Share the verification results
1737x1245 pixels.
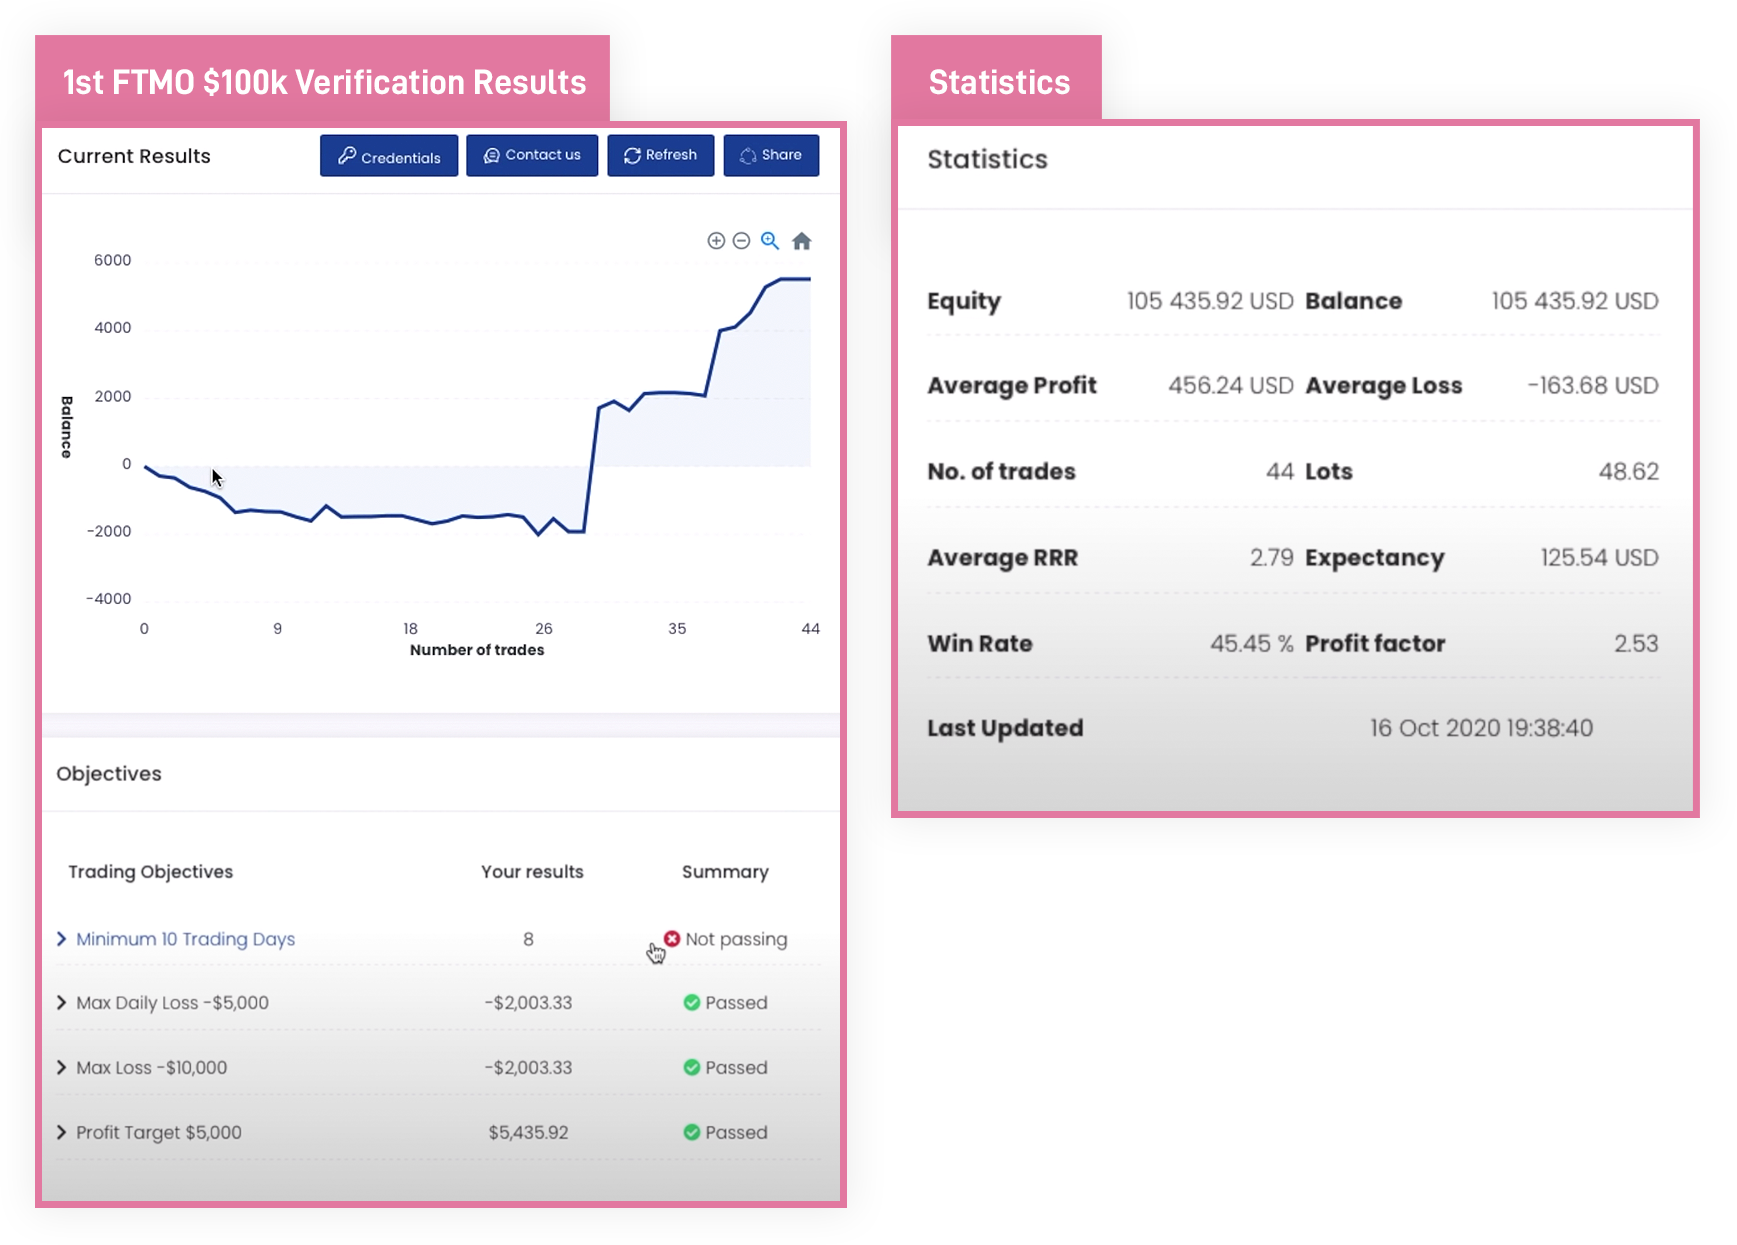tap(771, 156)
